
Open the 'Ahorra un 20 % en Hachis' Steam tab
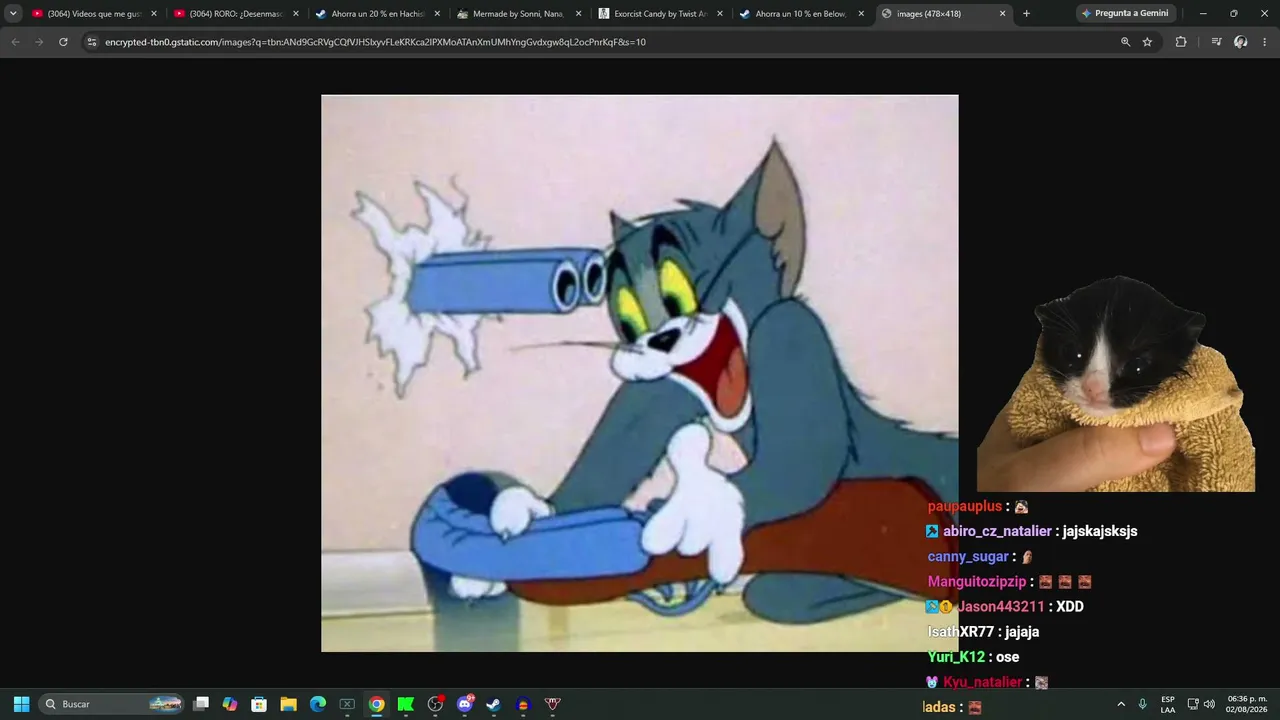coord(378,14)
